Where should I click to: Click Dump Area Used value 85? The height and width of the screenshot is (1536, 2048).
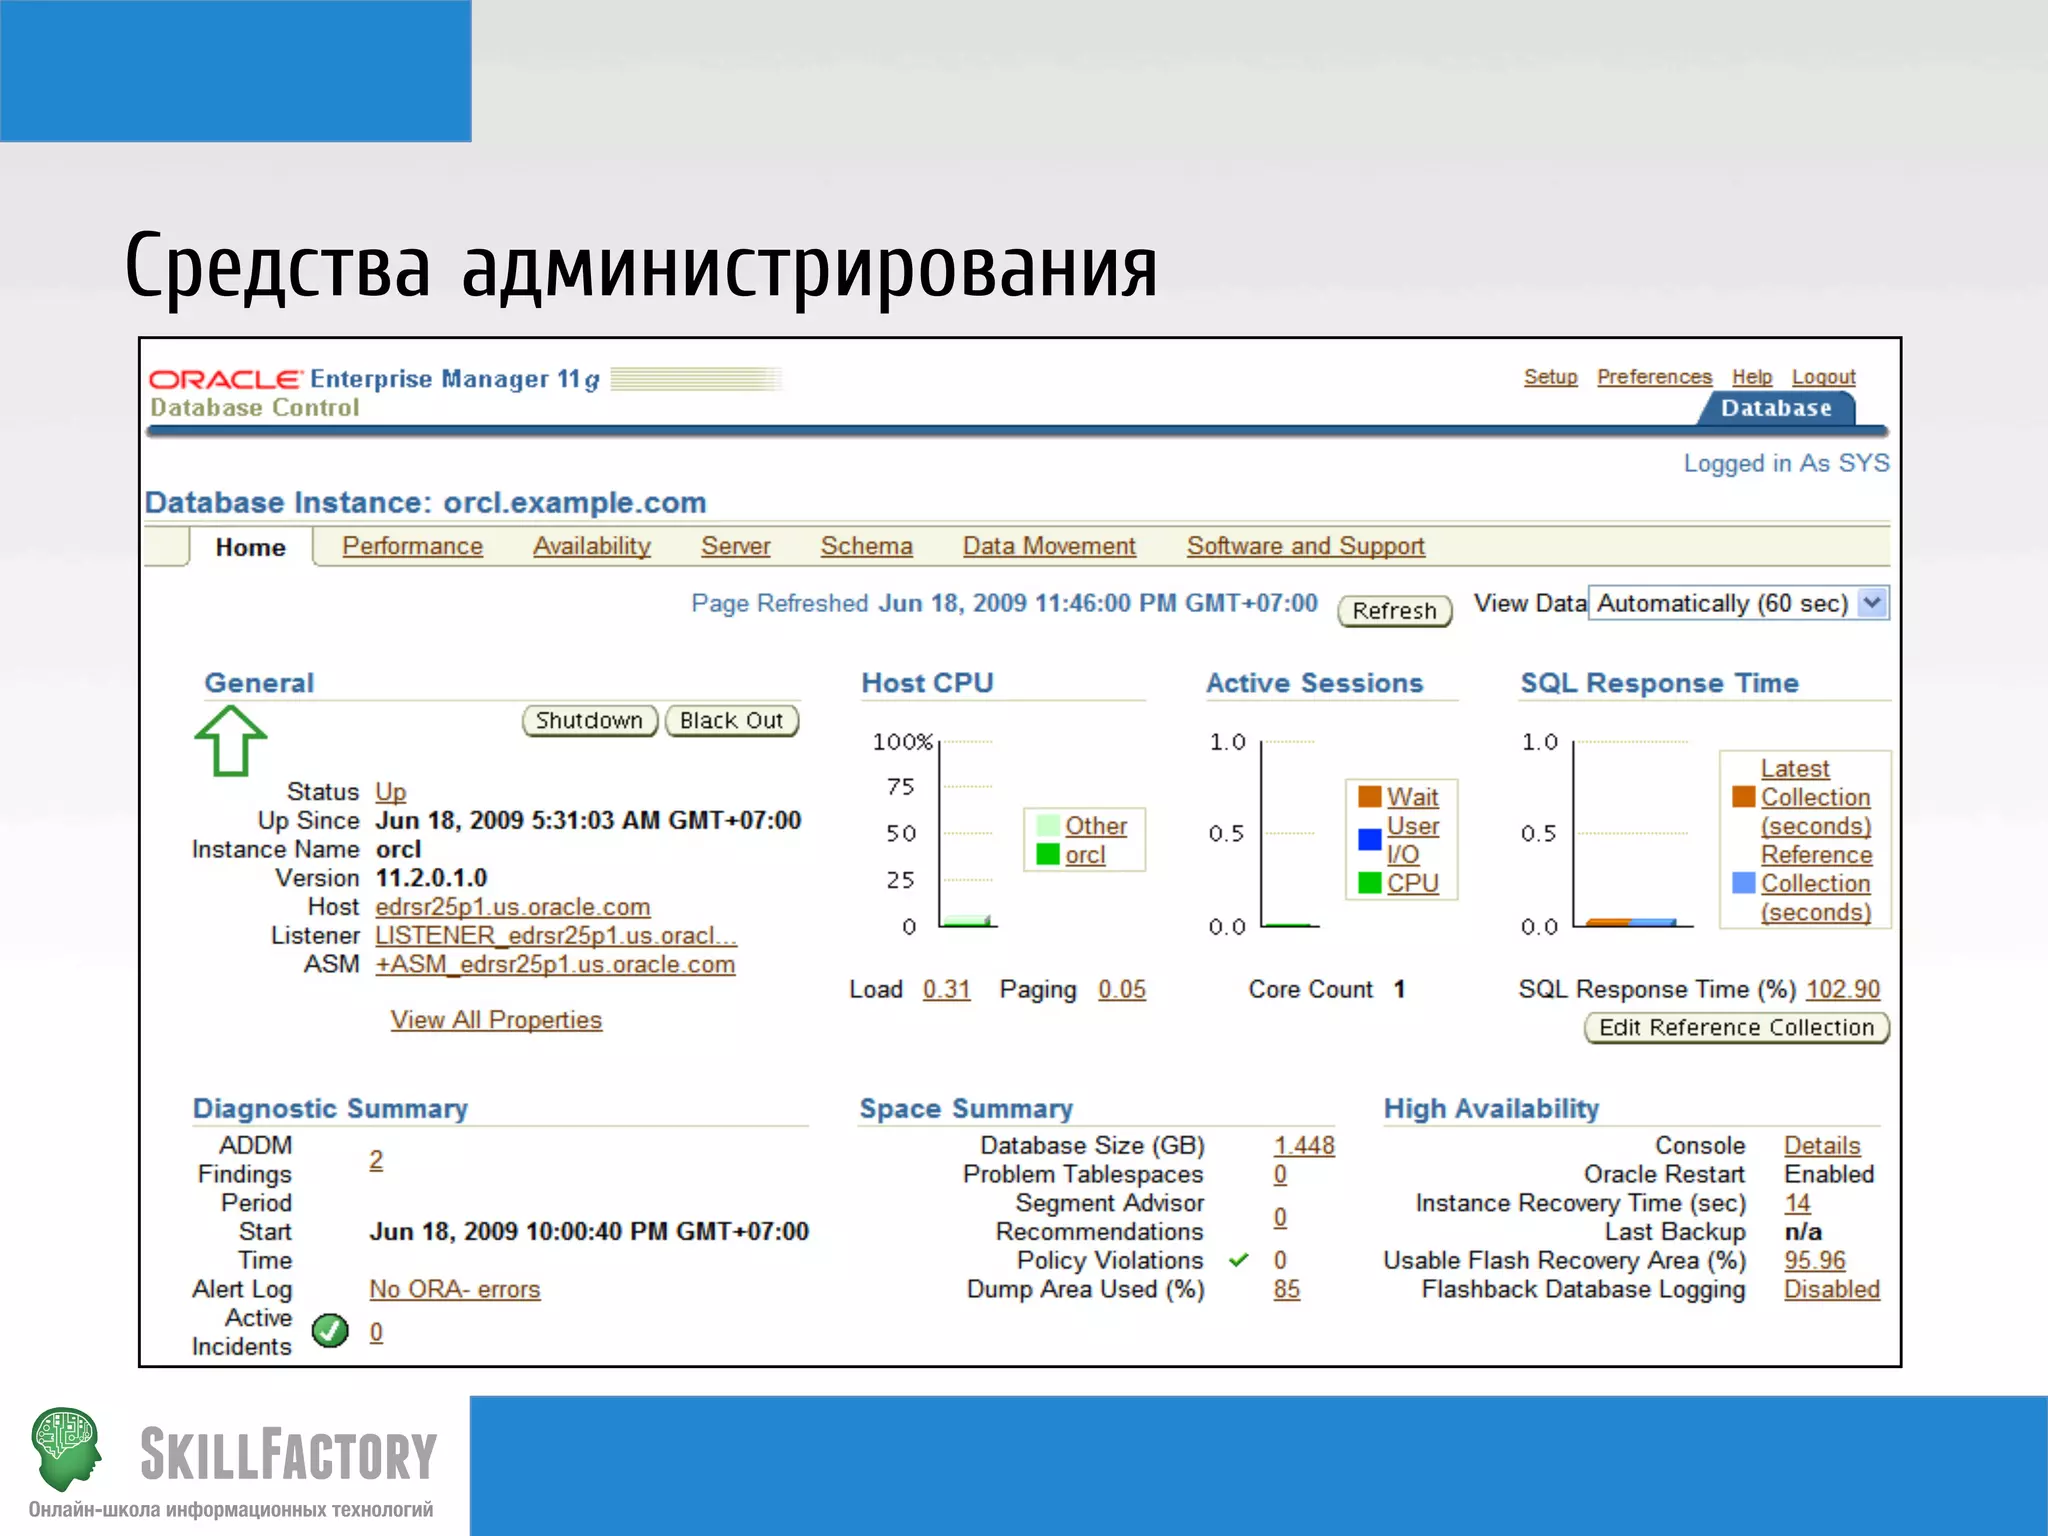(x=1286, y=1289)
